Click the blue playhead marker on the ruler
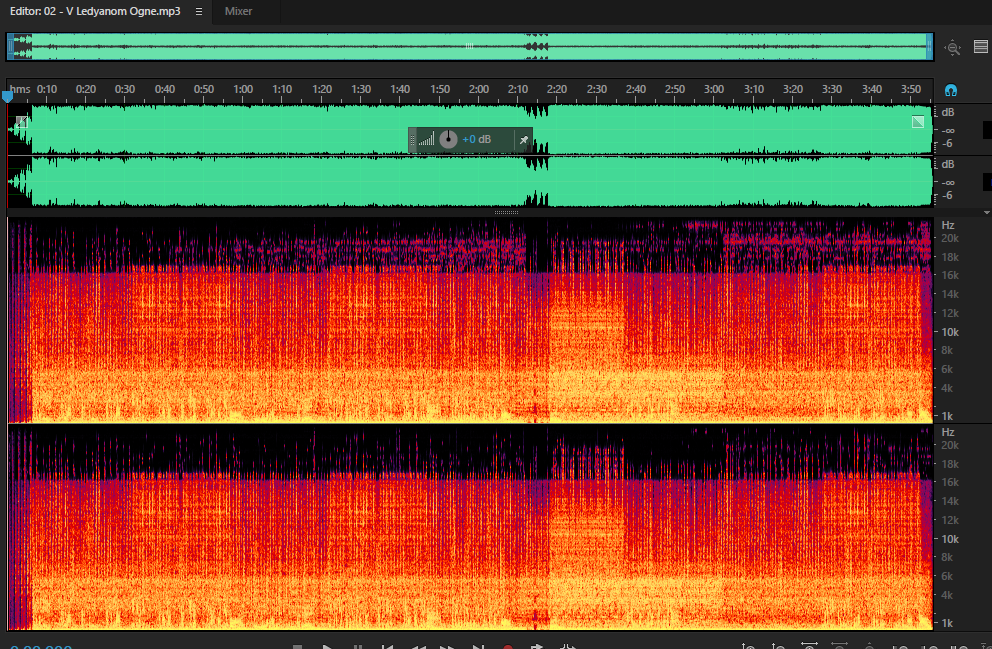The height and width of the screenshot is (649, 992). [x=7, y=96]
